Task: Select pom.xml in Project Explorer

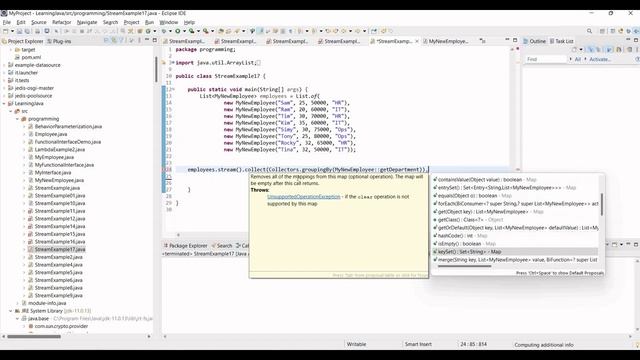Action: [x=31, y=58]
